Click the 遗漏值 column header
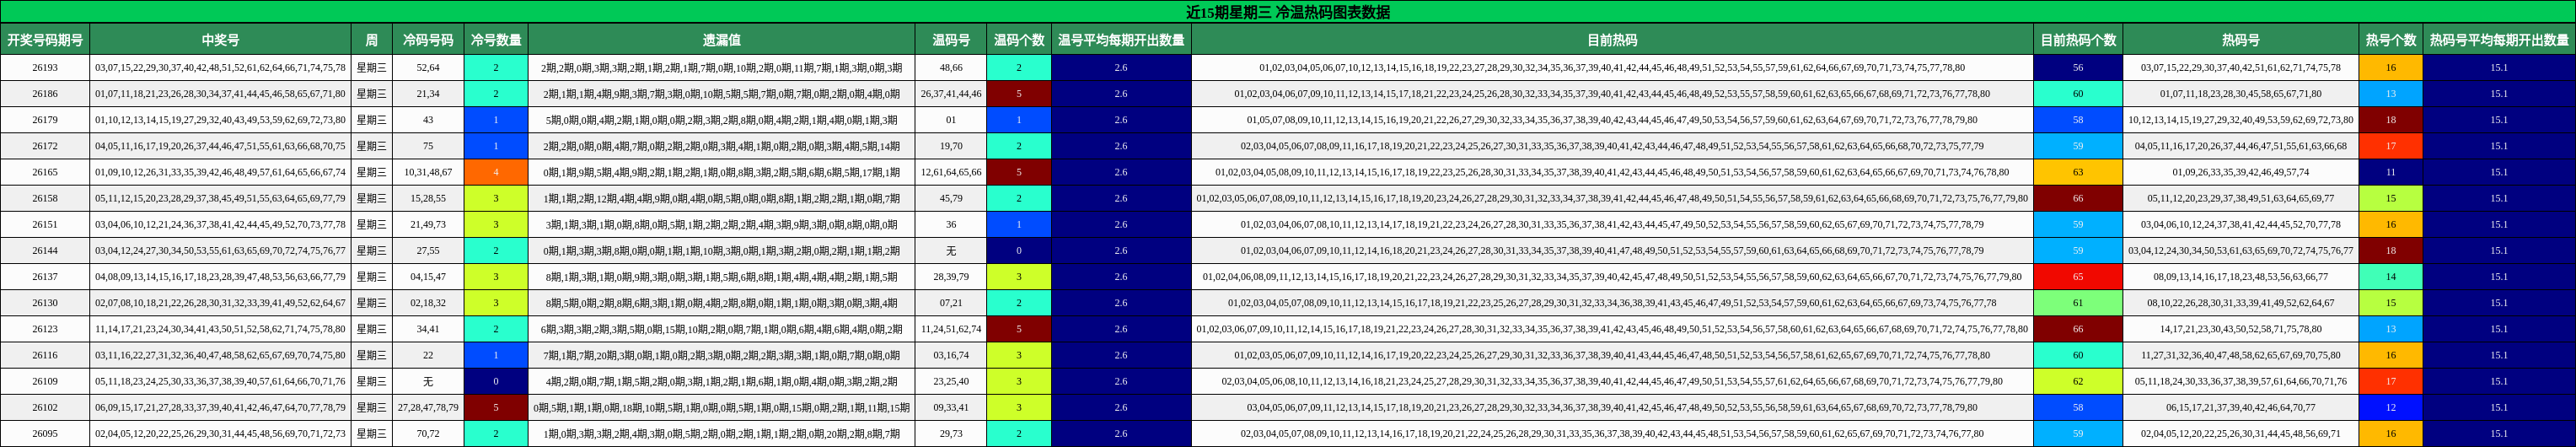The image size is (2576, 447). [721, 40]
